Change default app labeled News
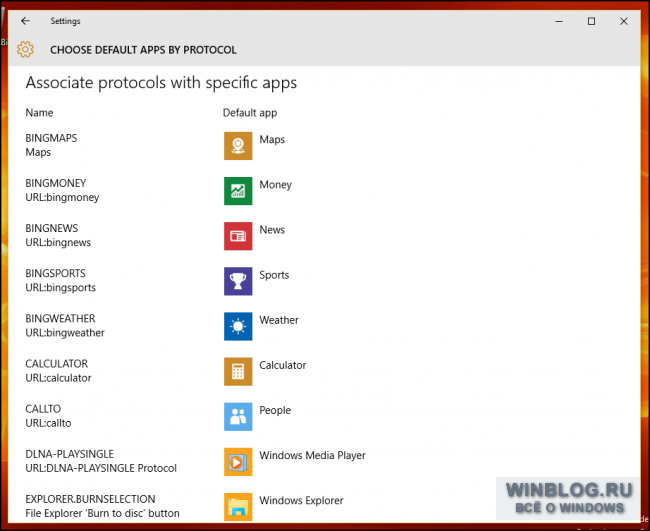Screen dimensions: 650x531 pos(272,230)
